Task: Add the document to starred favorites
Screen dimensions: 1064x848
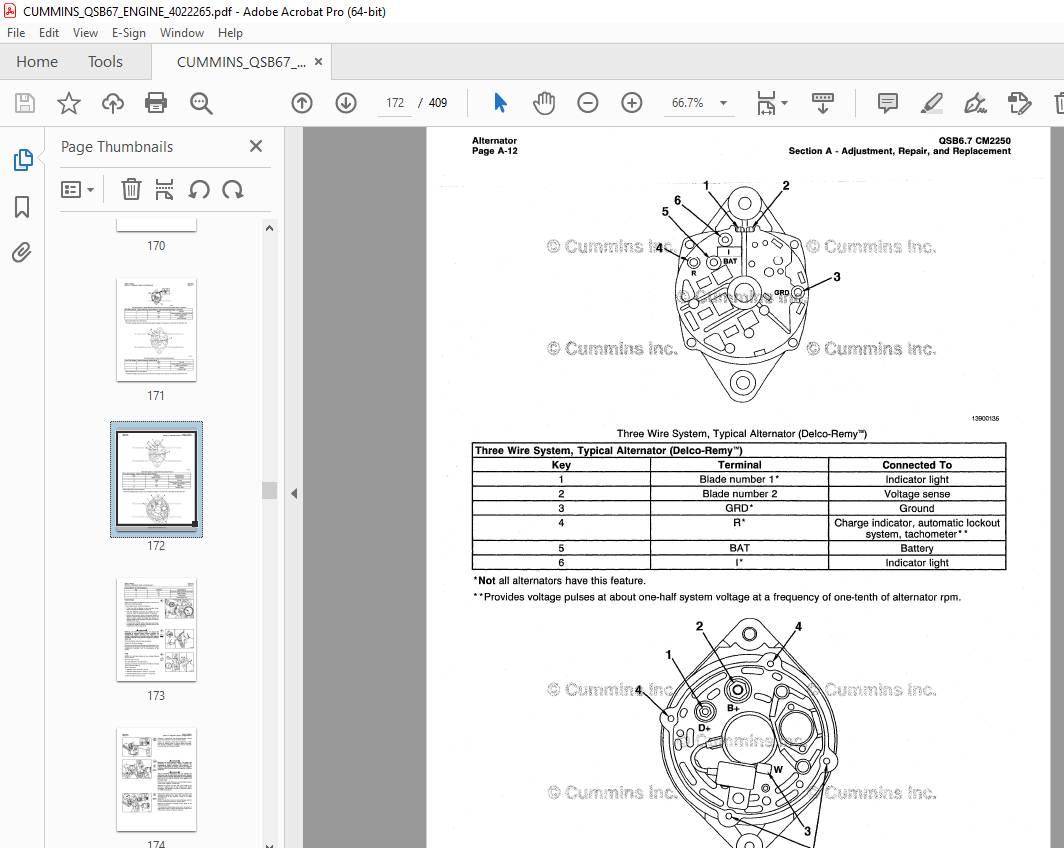Action: (69, 103)
